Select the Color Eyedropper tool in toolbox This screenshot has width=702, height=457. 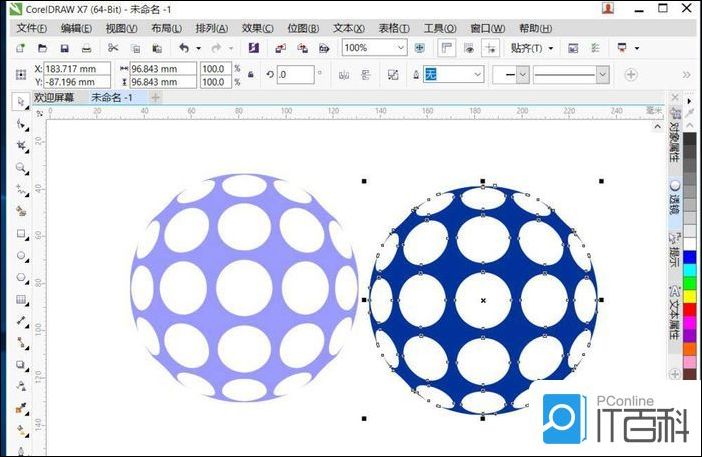pos(21,408)
